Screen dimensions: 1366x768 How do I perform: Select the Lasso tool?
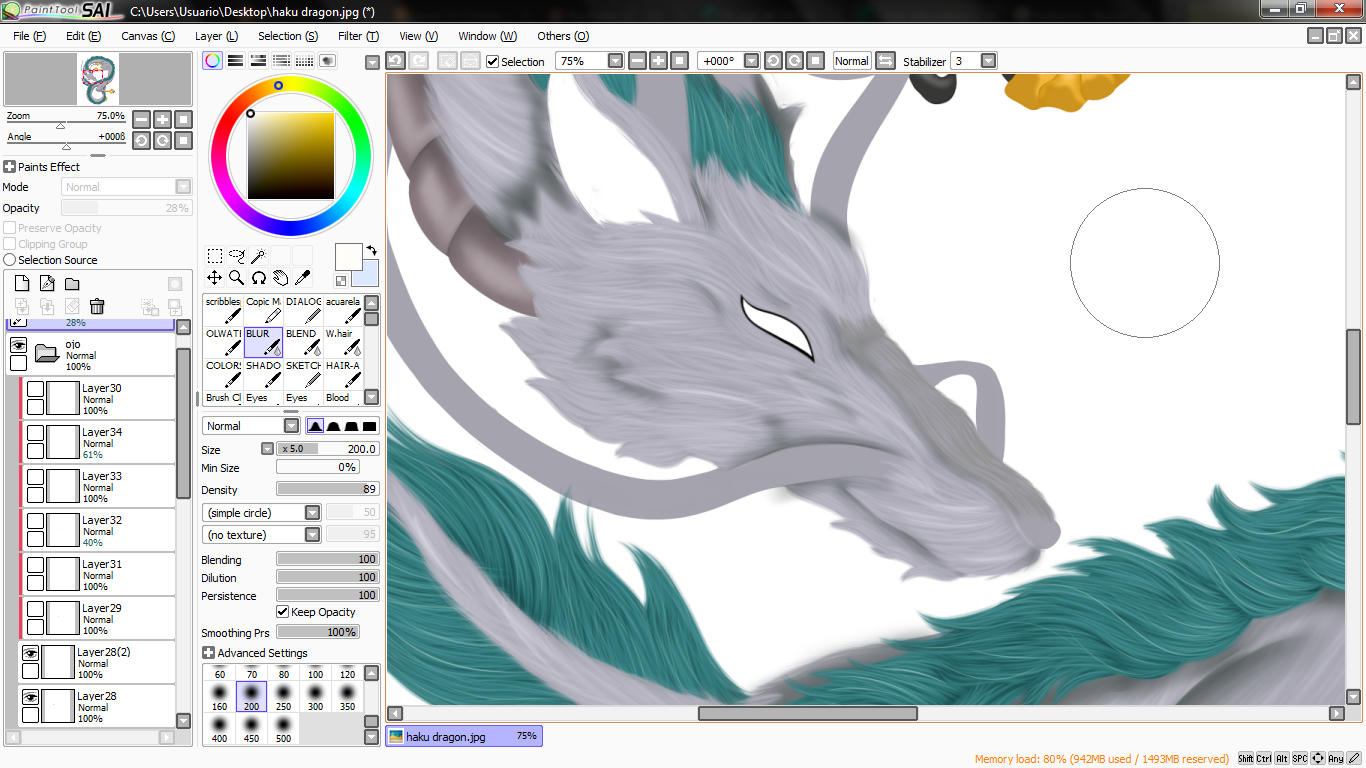pos(236,256)
